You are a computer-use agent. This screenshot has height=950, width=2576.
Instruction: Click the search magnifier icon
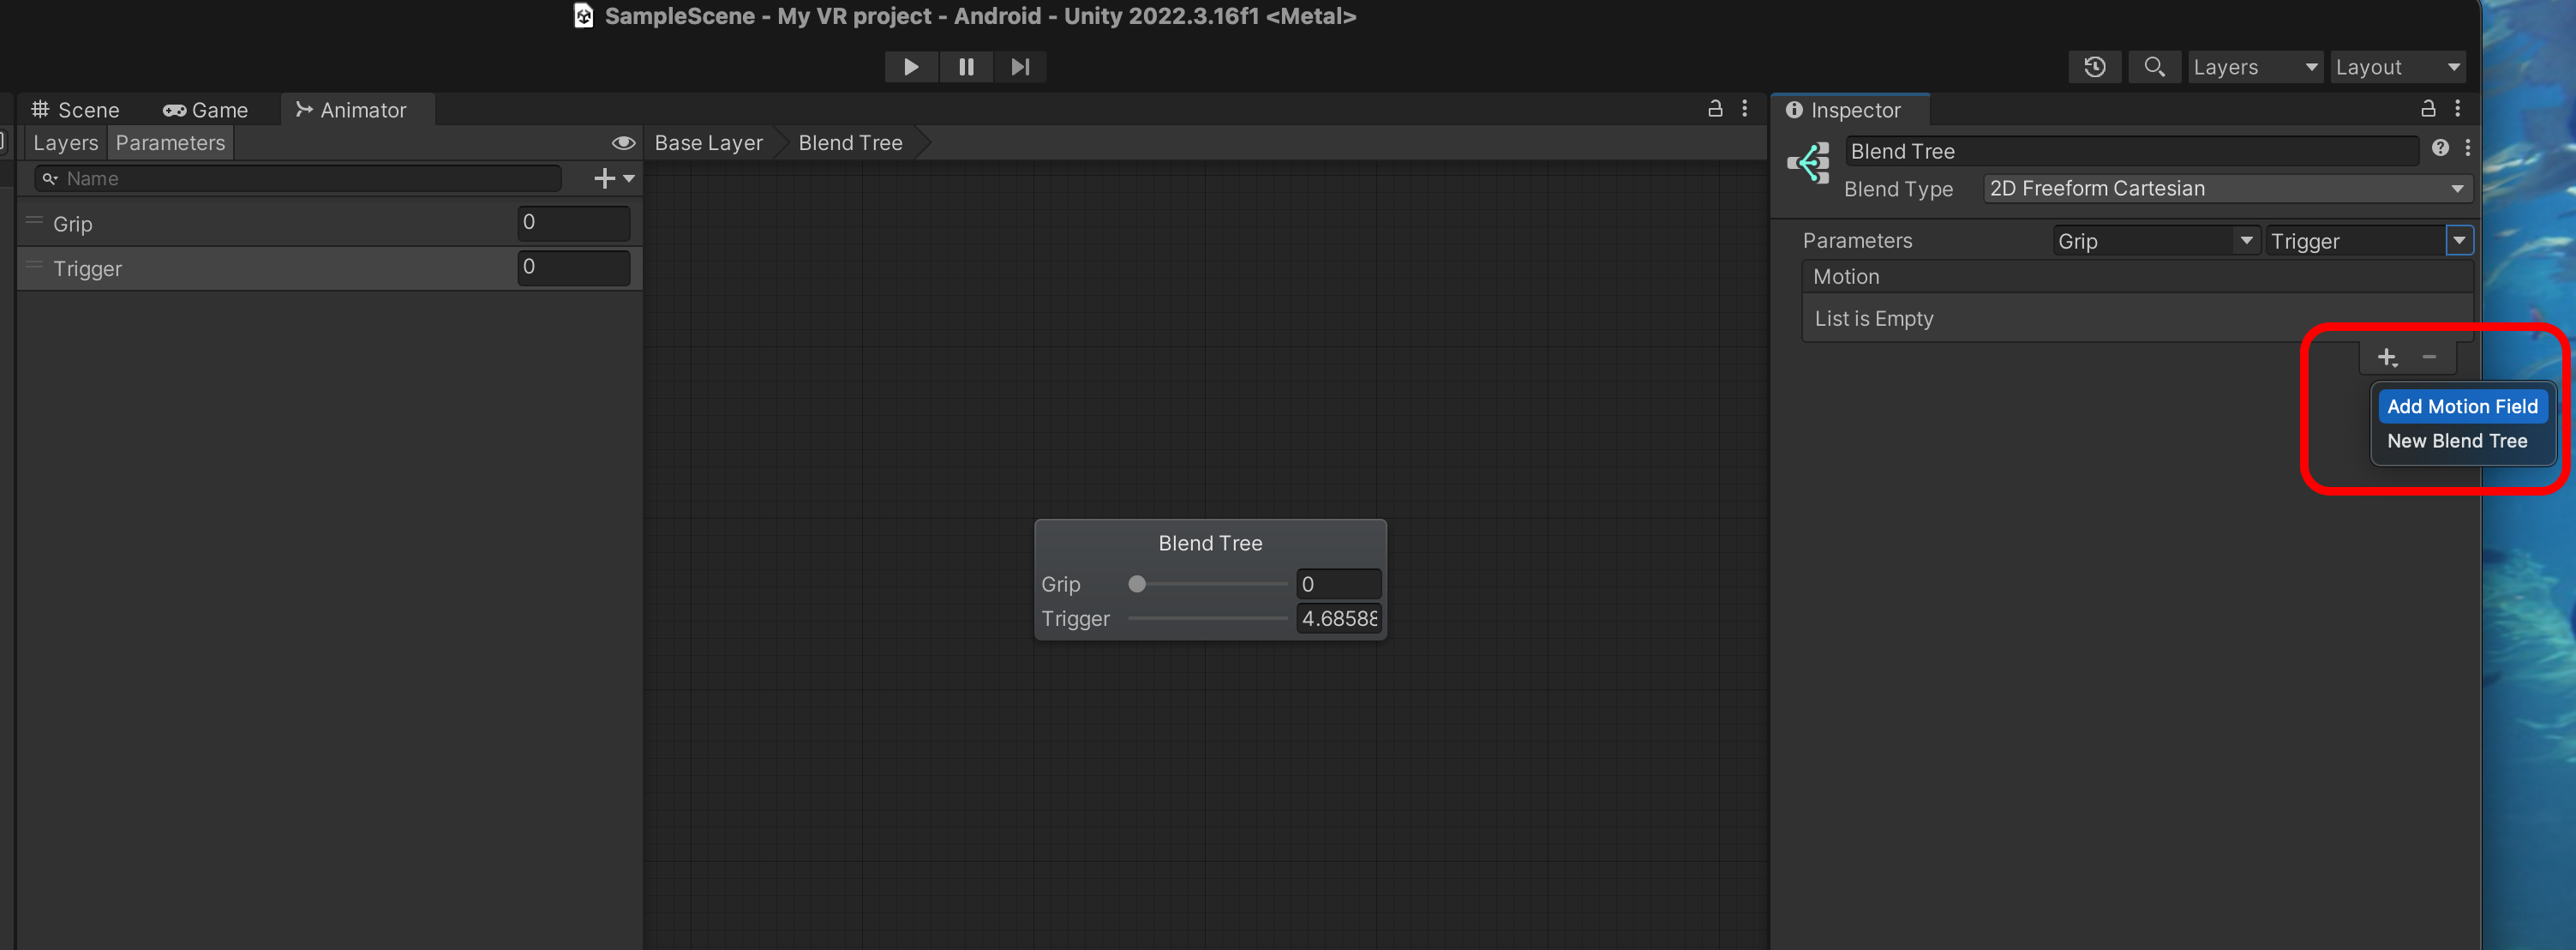(x=2154, y=67)
